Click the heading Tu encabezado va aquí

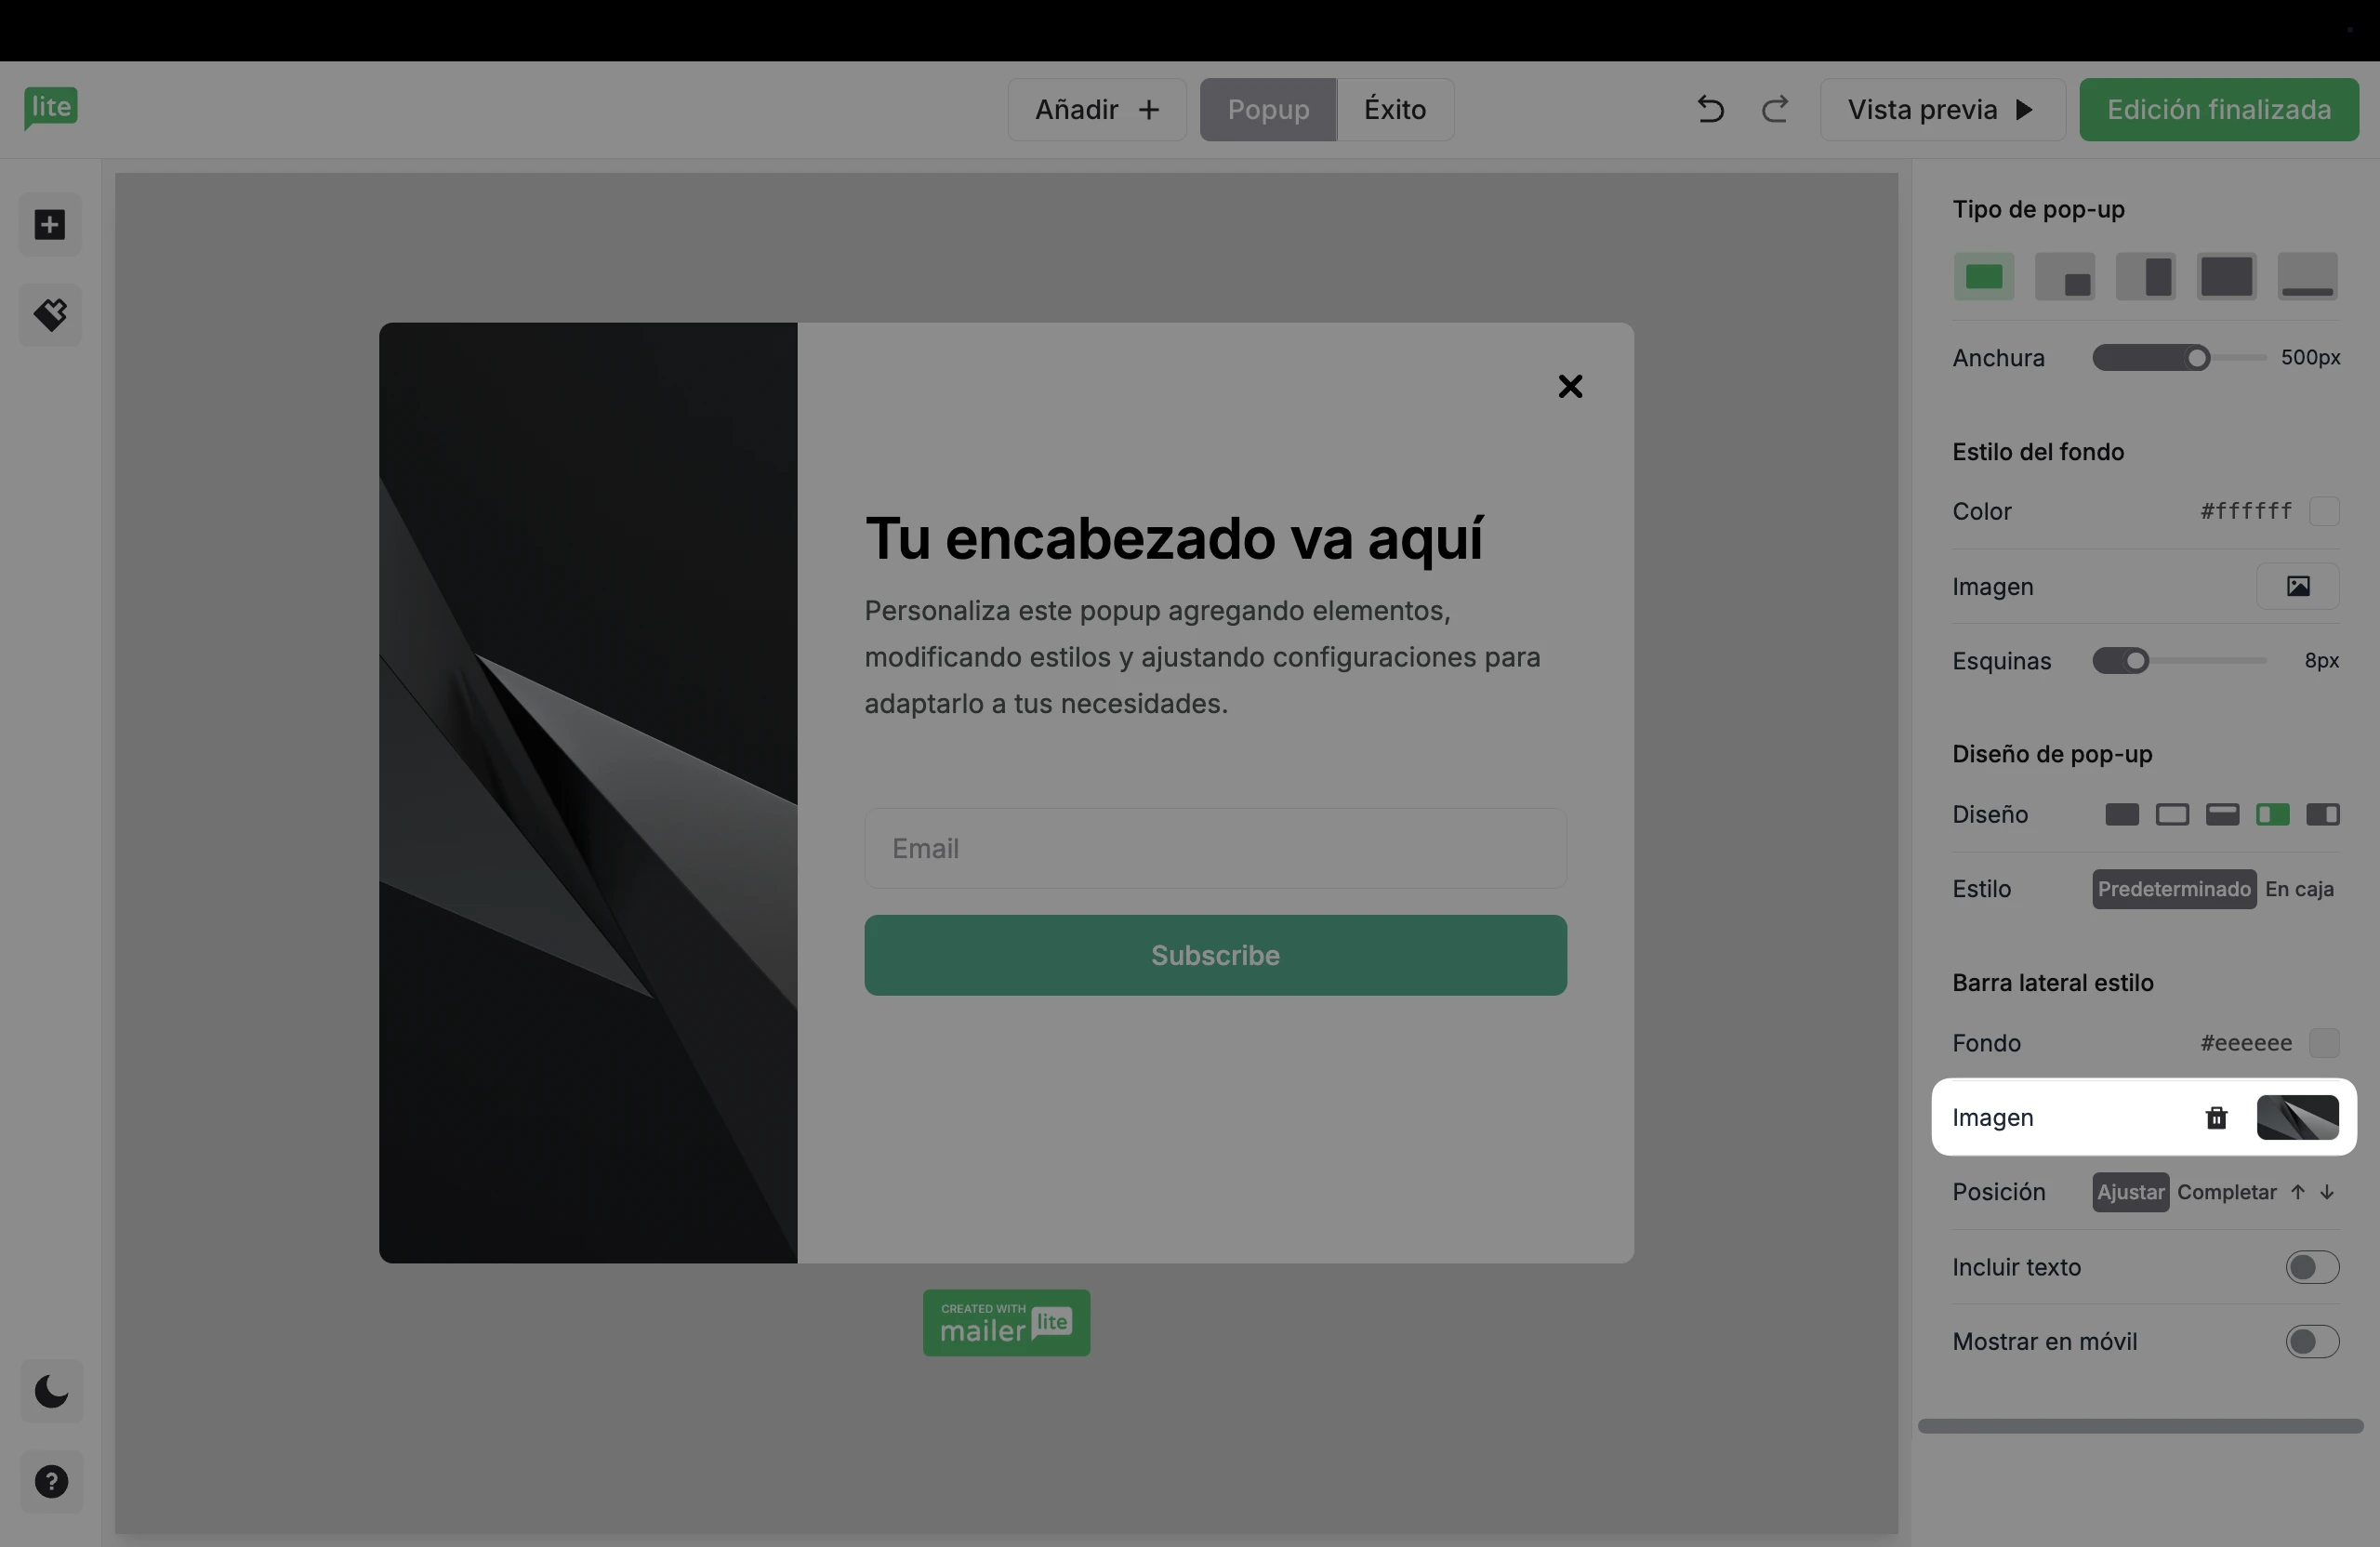click(1174, 538)
